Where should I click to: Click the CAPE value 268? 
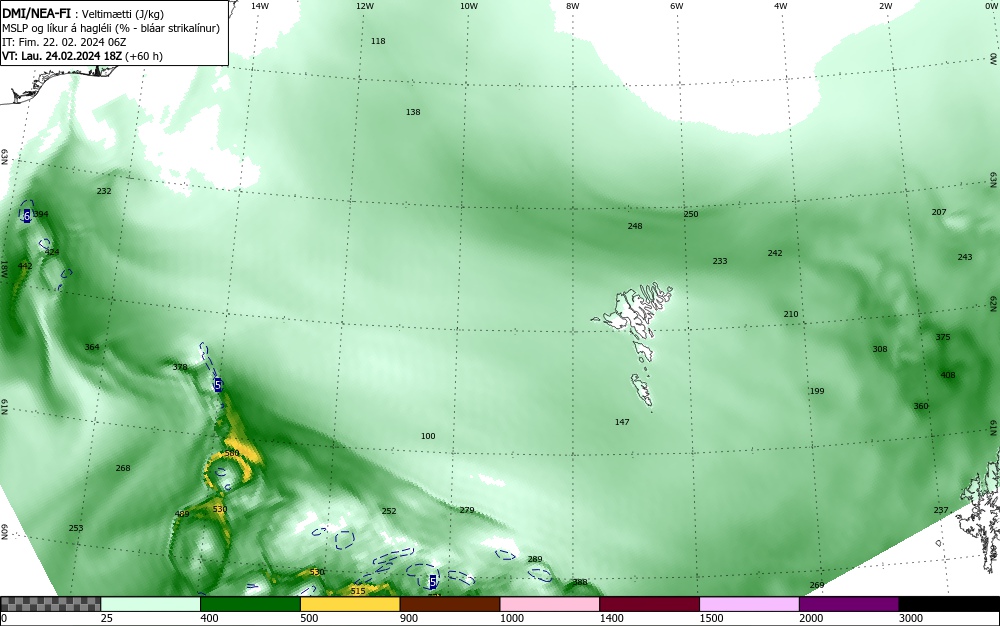coord(122,468)
